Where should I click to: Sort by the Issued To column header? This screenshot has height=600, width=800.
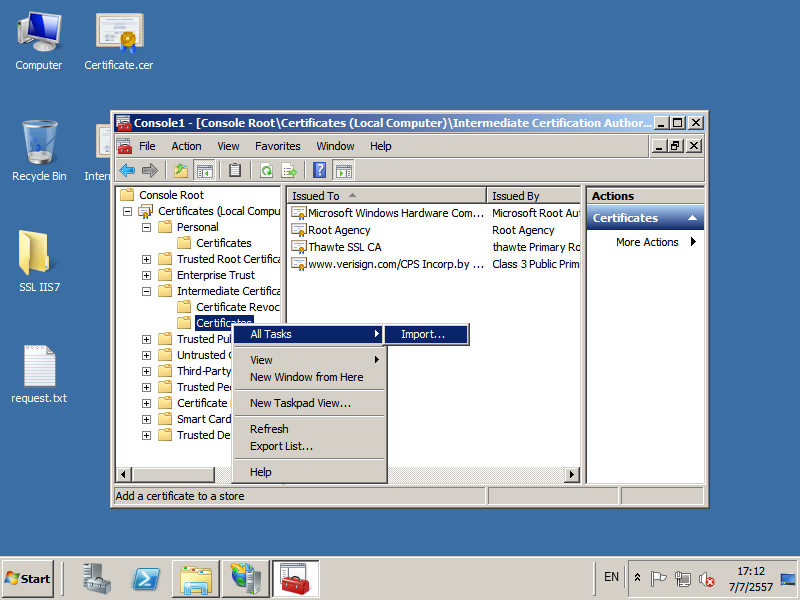(386, 196)
